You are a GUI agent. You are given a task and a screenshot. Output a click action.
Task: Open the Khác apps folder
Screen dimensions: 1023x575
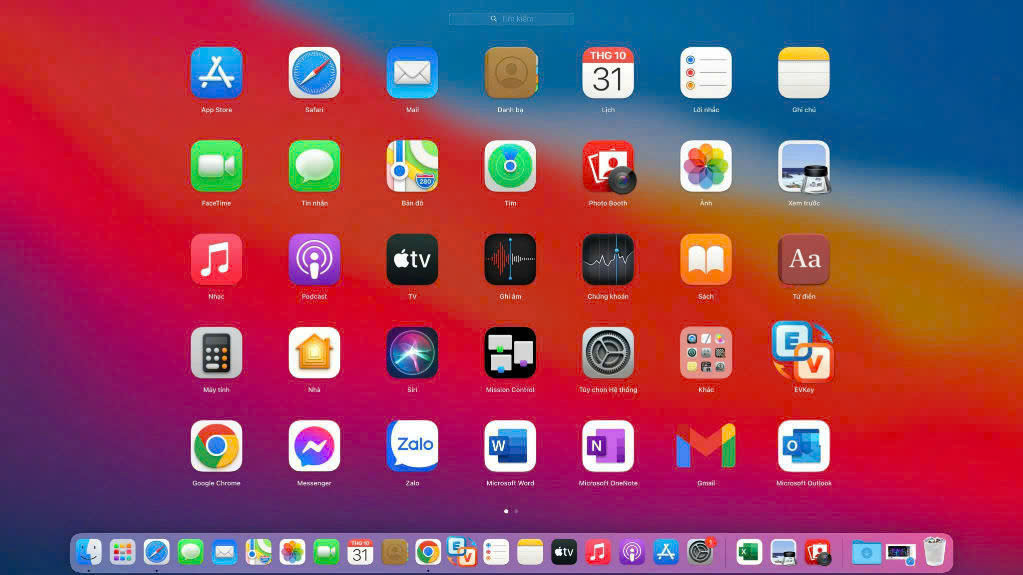[706, 352]
